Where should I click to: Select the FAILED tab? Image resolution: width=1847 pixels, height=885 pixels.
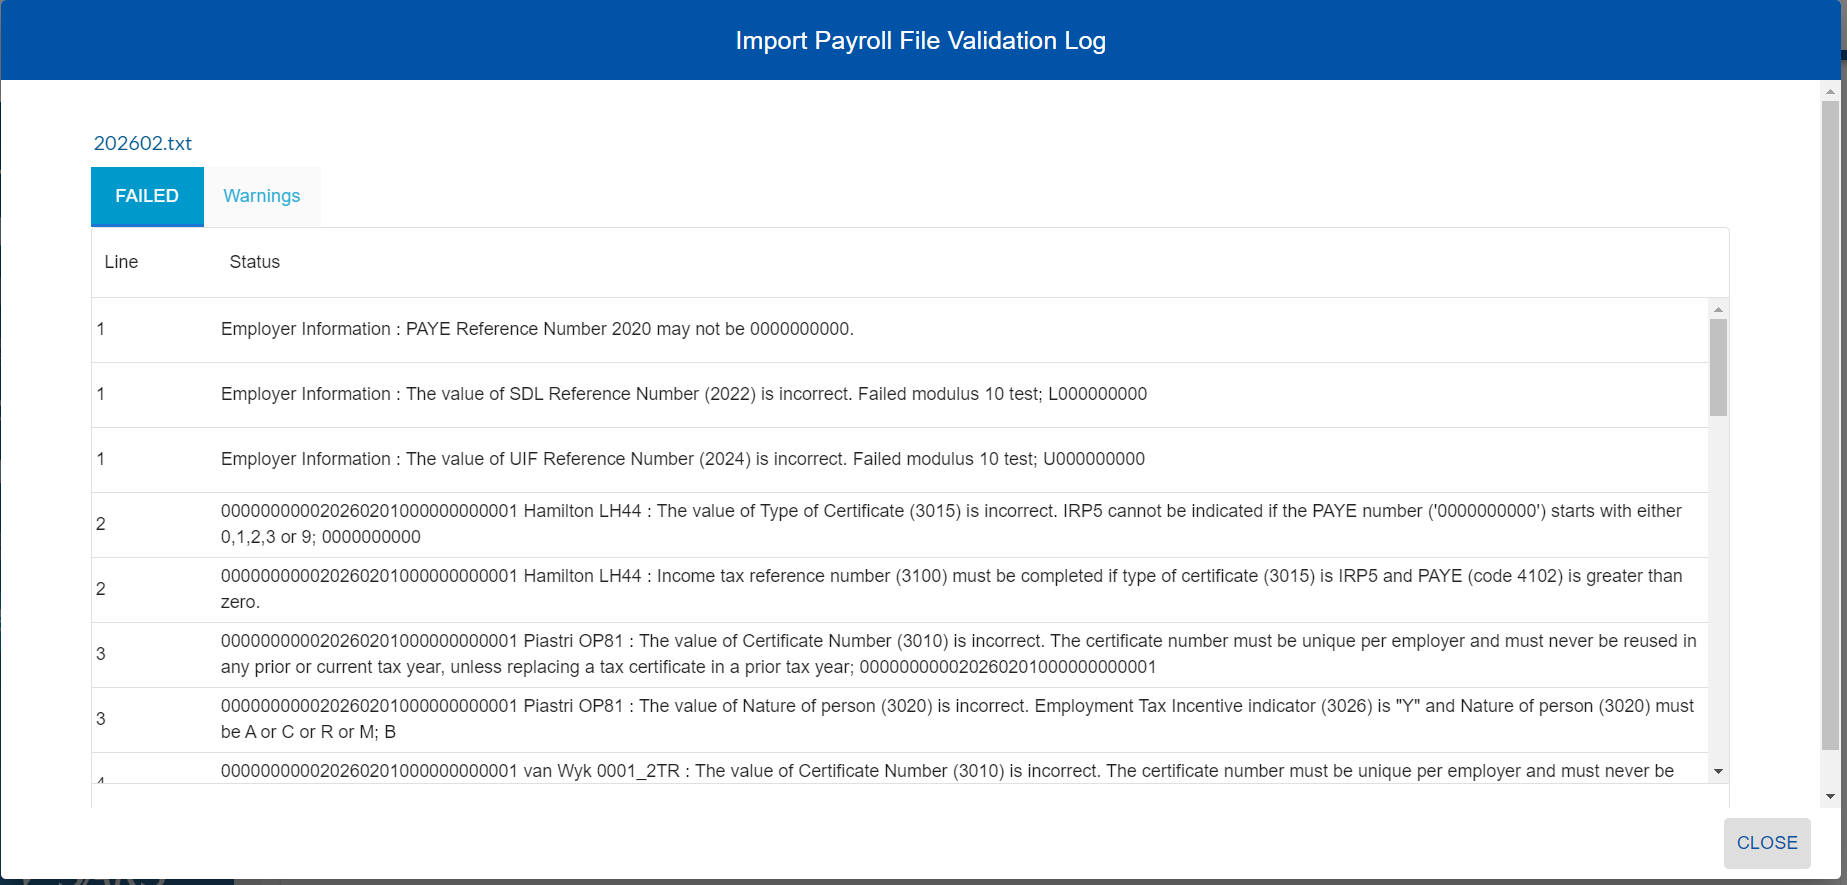pos(147,196)
